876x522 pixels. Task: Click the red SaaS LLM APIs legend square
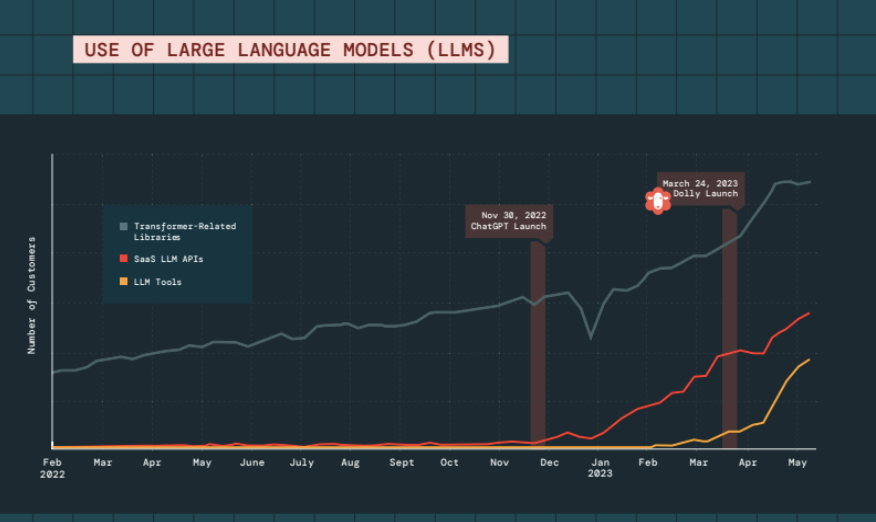coord(123,258)
